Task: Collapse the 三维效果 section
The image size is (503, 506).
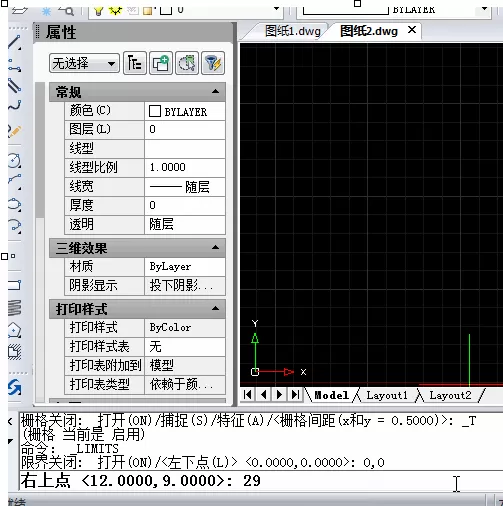Action: click(x=215, y=247)
